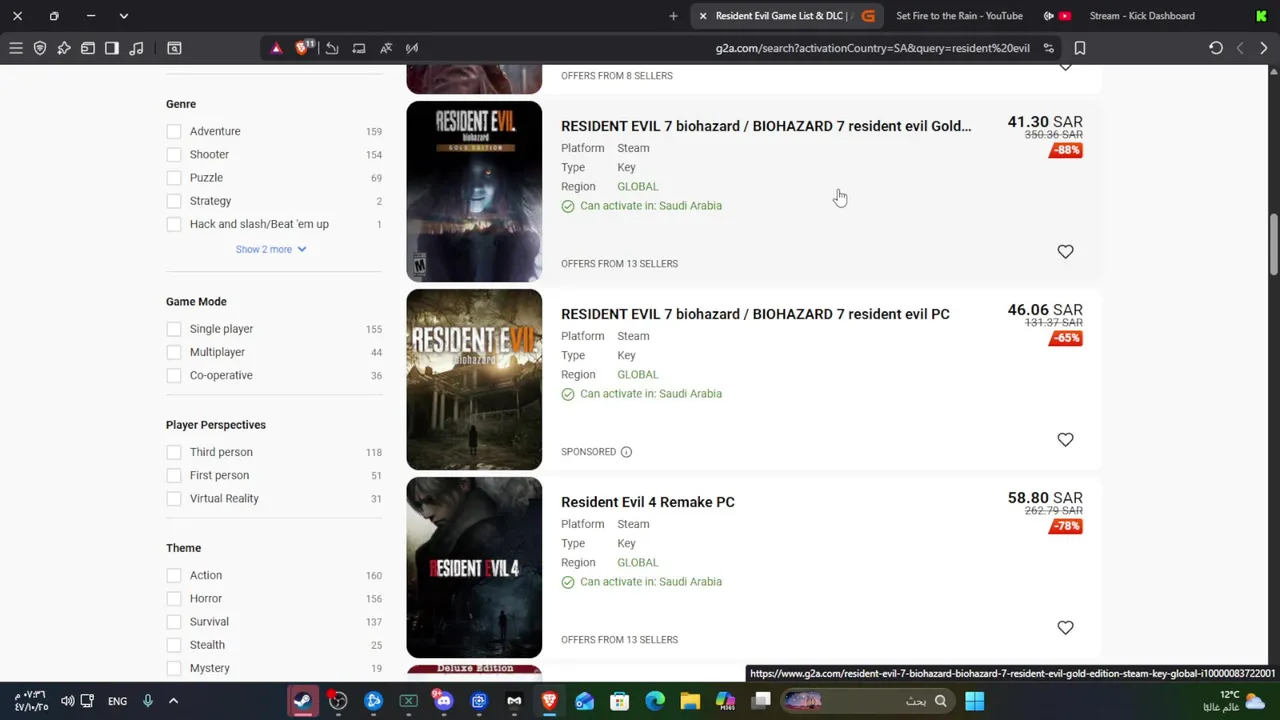Open the tab list dropdown chevron
1280x720 pixels.
point(123,16)
